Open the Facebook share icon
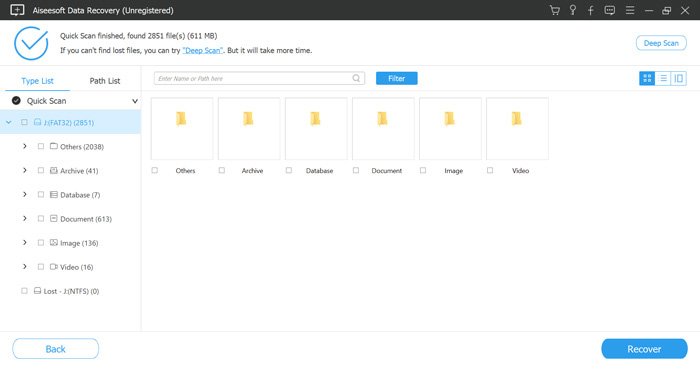This screenshot has width=700, height=372. point(591,10)
